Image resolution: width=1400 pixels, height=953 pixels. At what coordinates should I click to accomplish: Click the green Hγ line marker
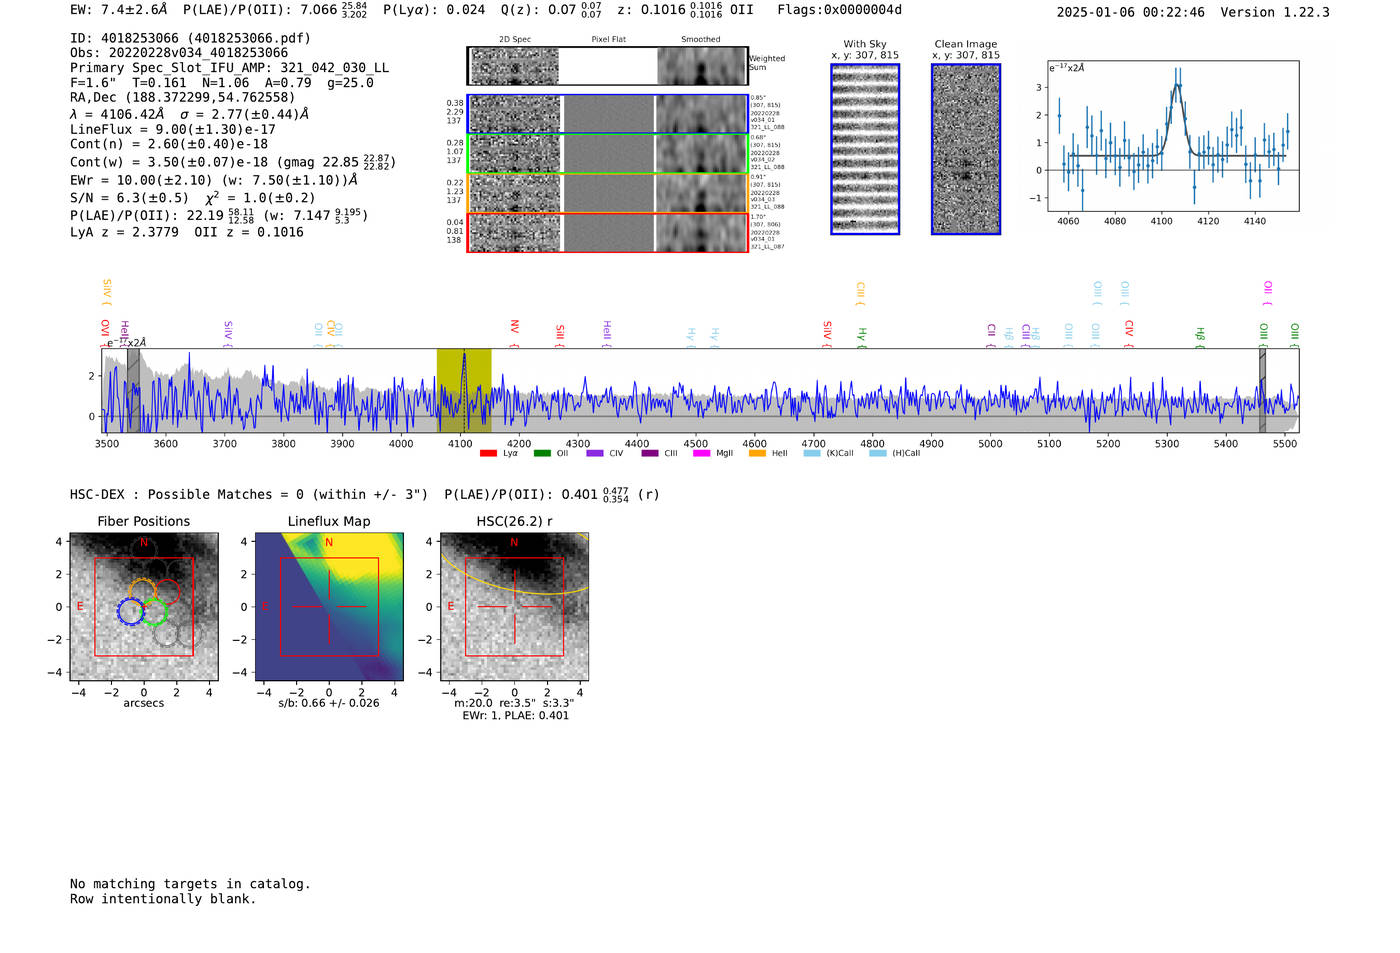click(x=861, y=336)
